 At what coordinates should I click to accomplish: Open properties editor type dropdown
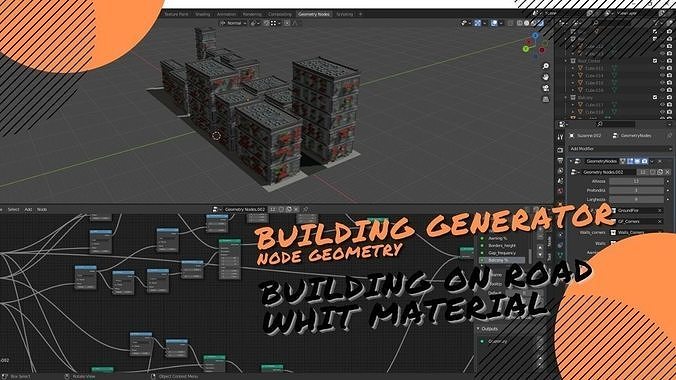pyautogui.click(x=562, y=124)
